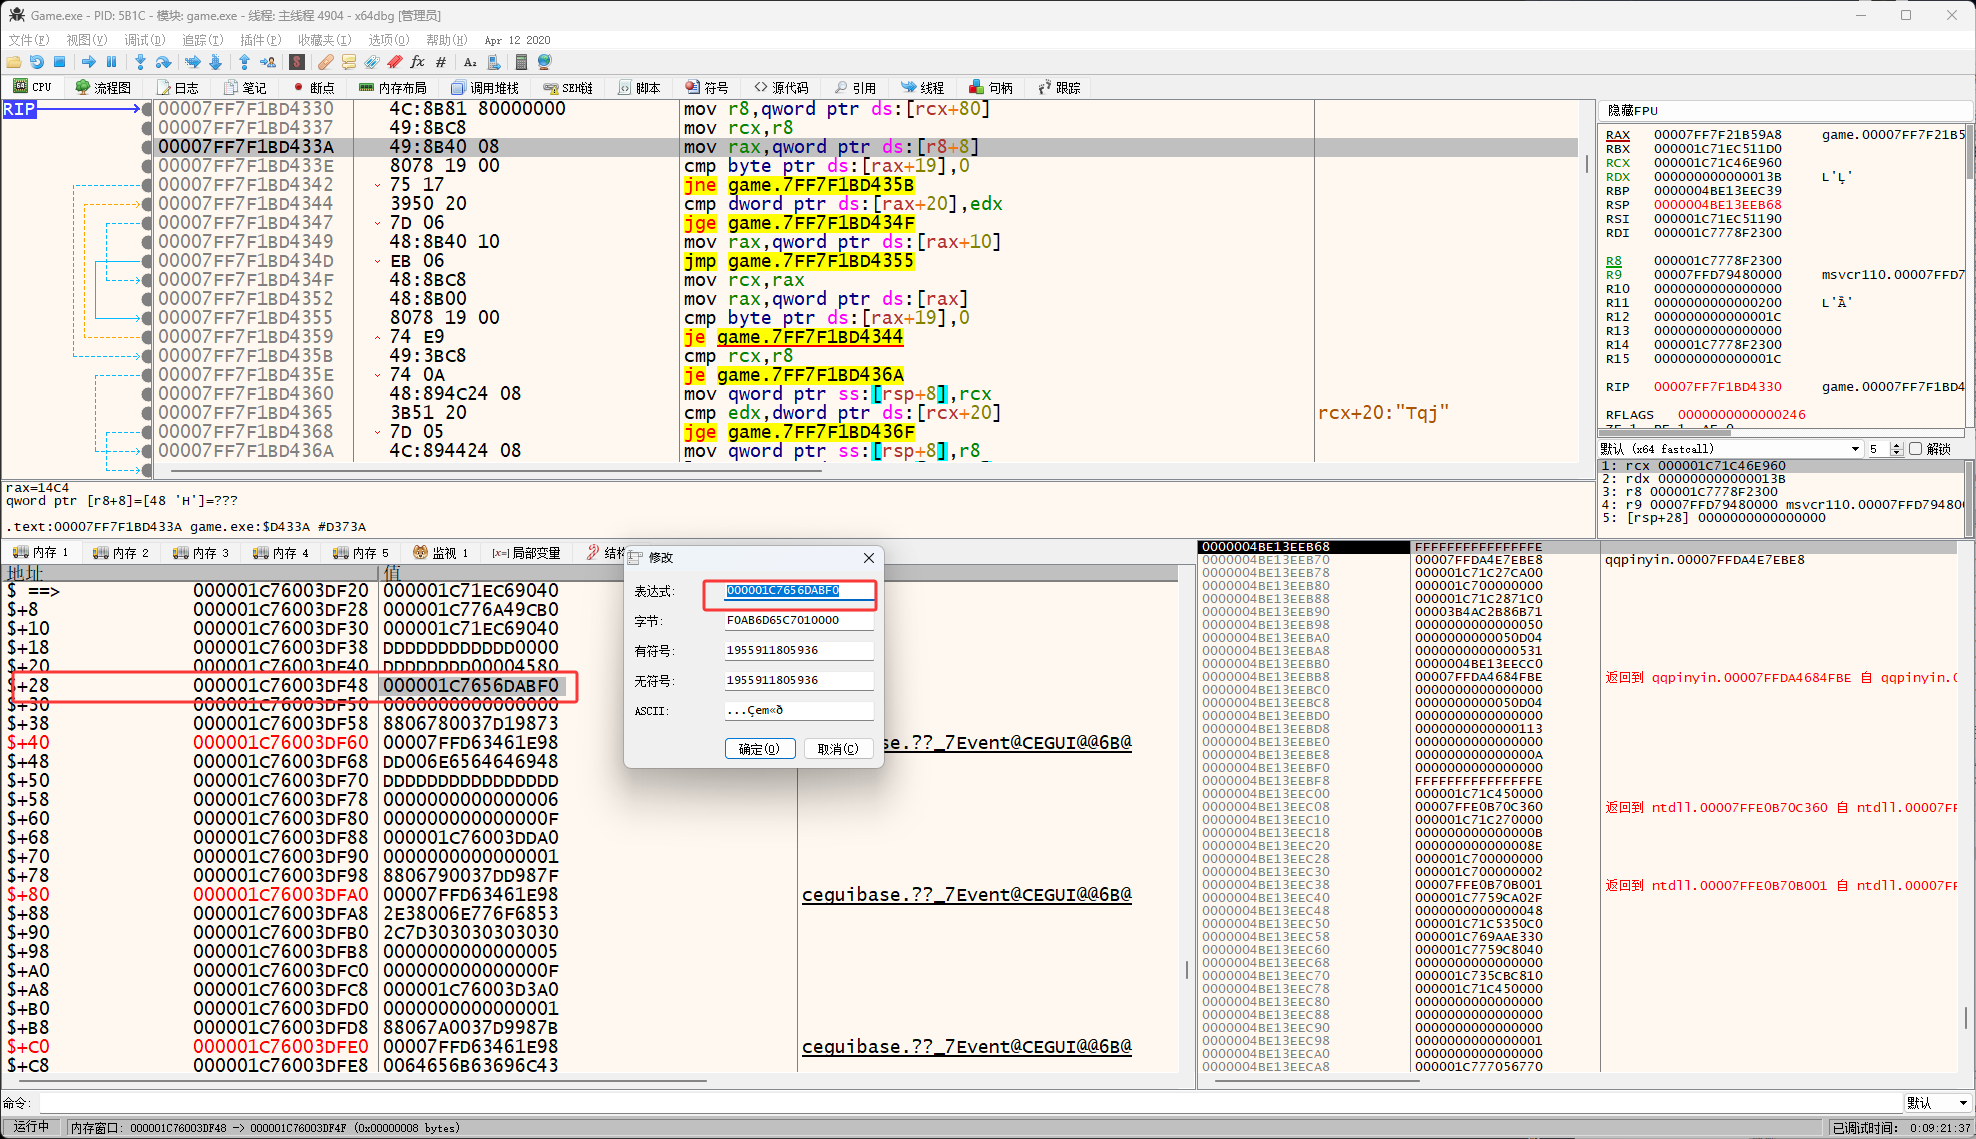Image resolution: width=1976 pixels, height=1139 pixels.
Task: Open the 默认 dropdown beside command bar
Action: 1936,1103
